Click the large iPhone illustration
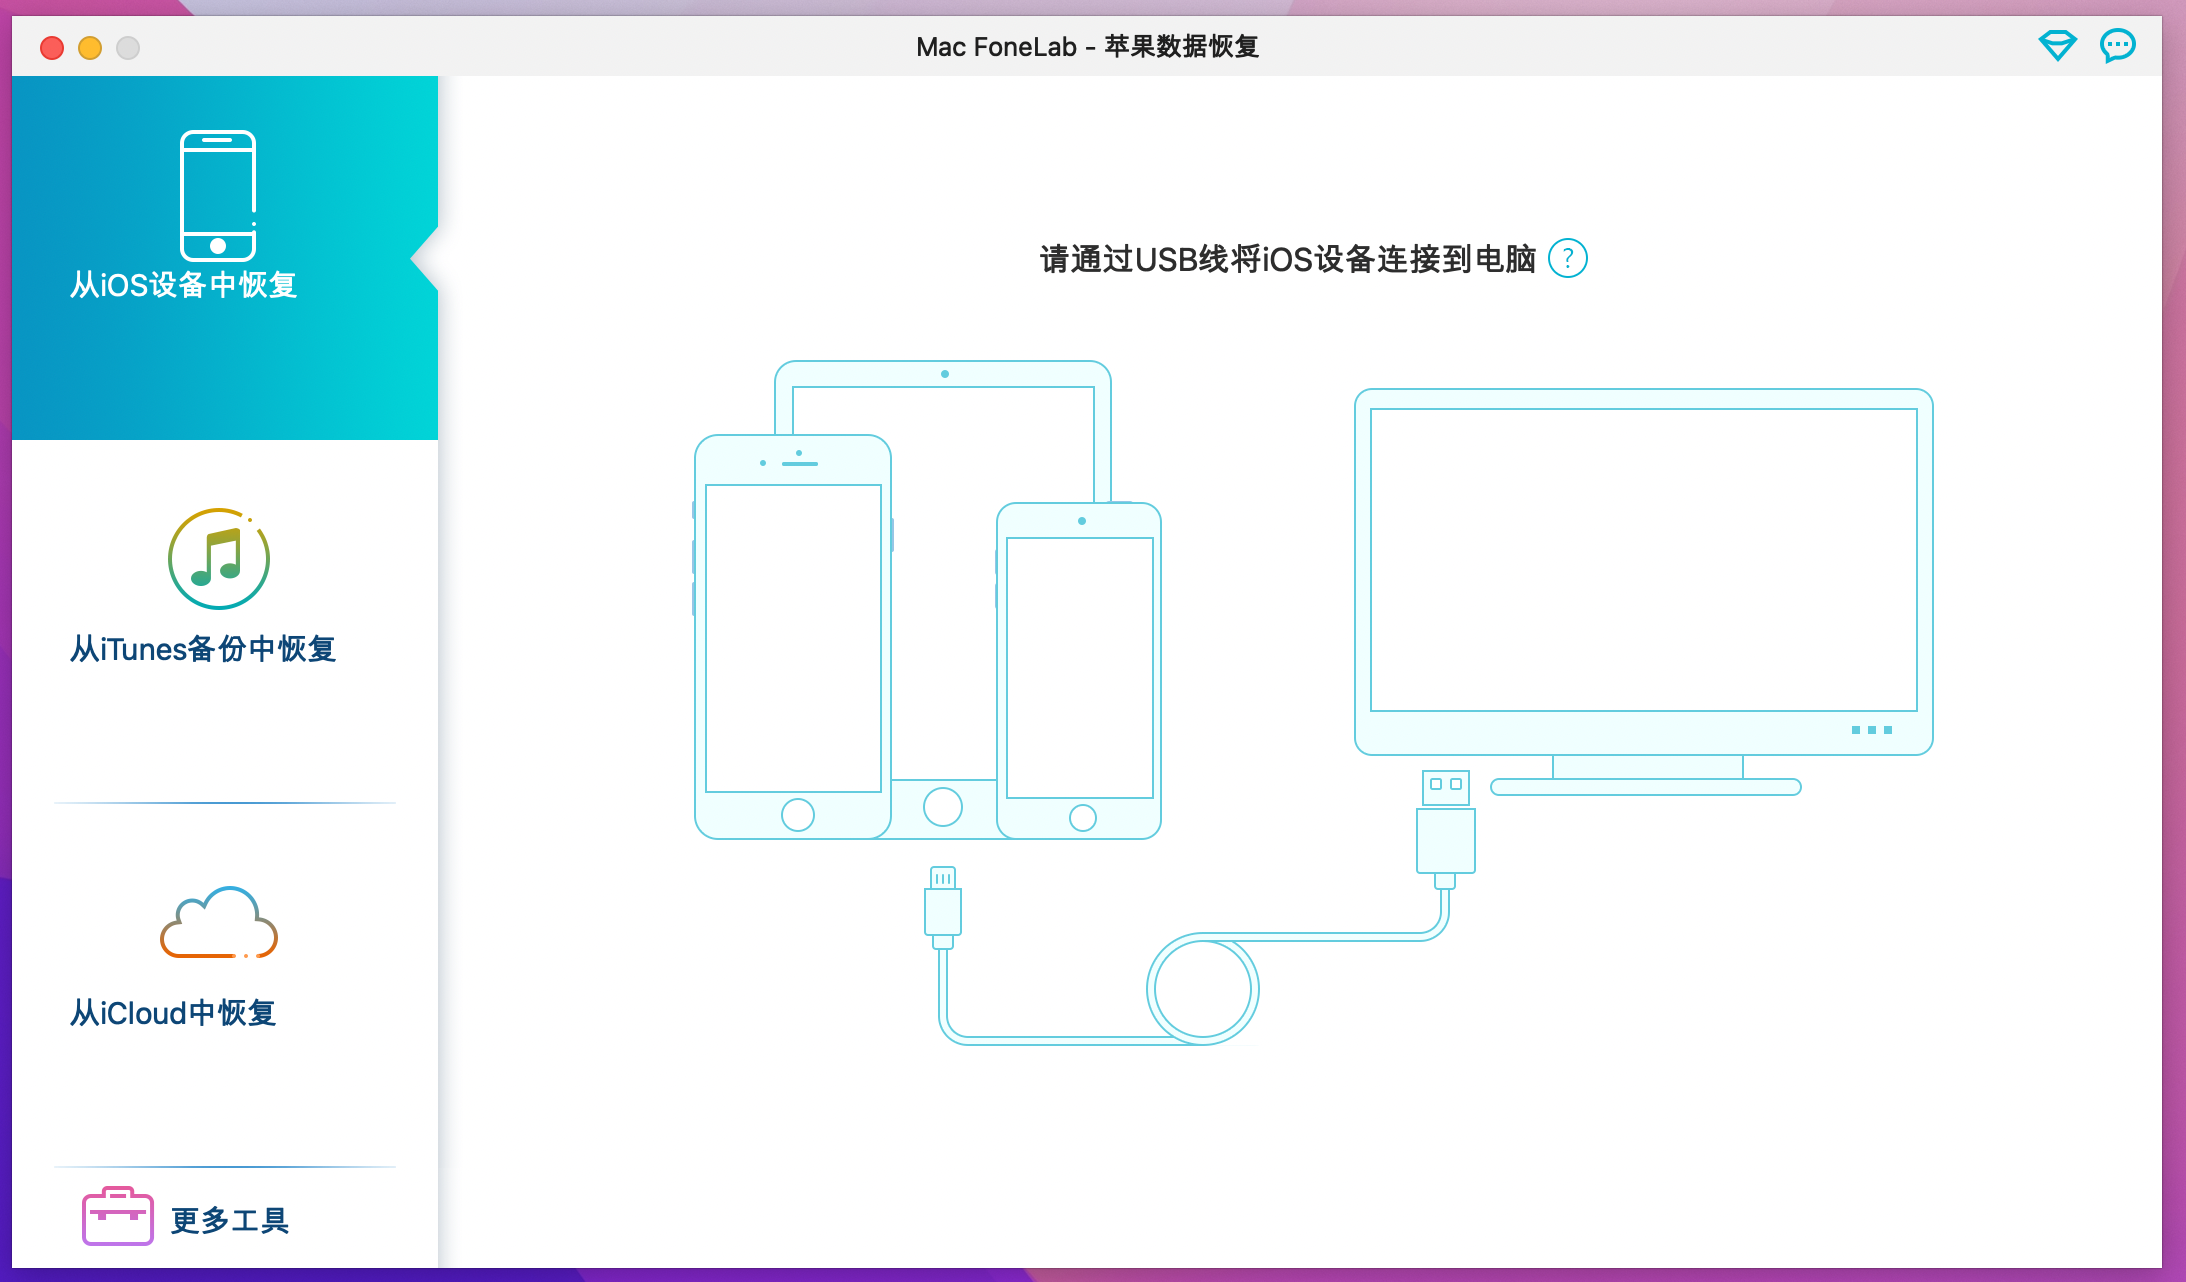 click(793, 637)
